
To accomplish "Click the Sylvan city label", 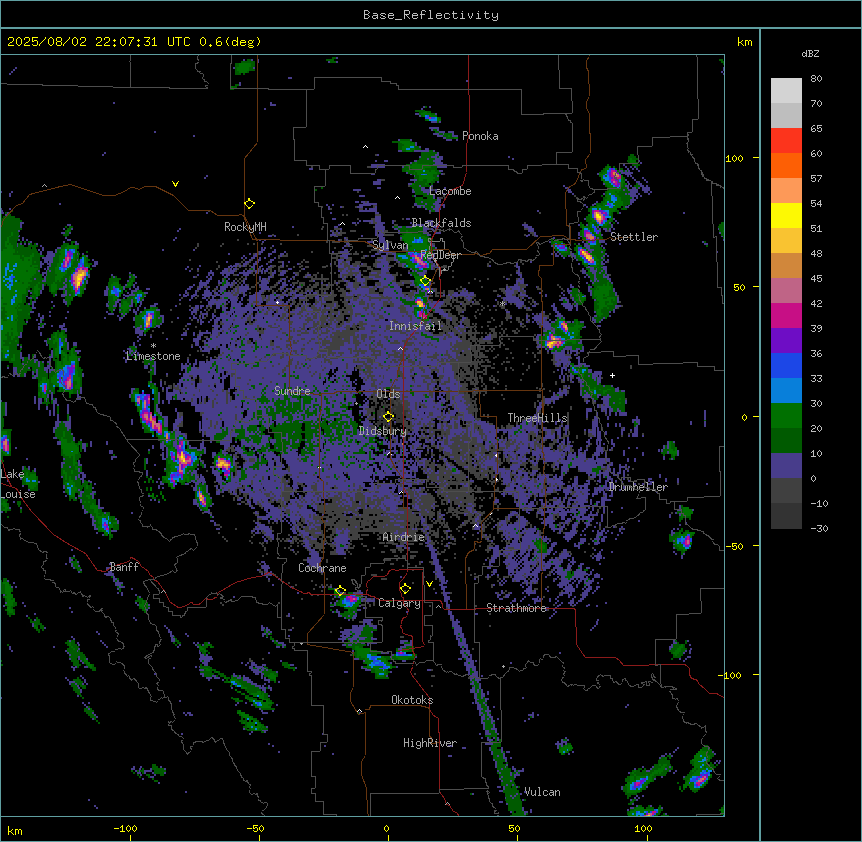I will pos(390,245).
